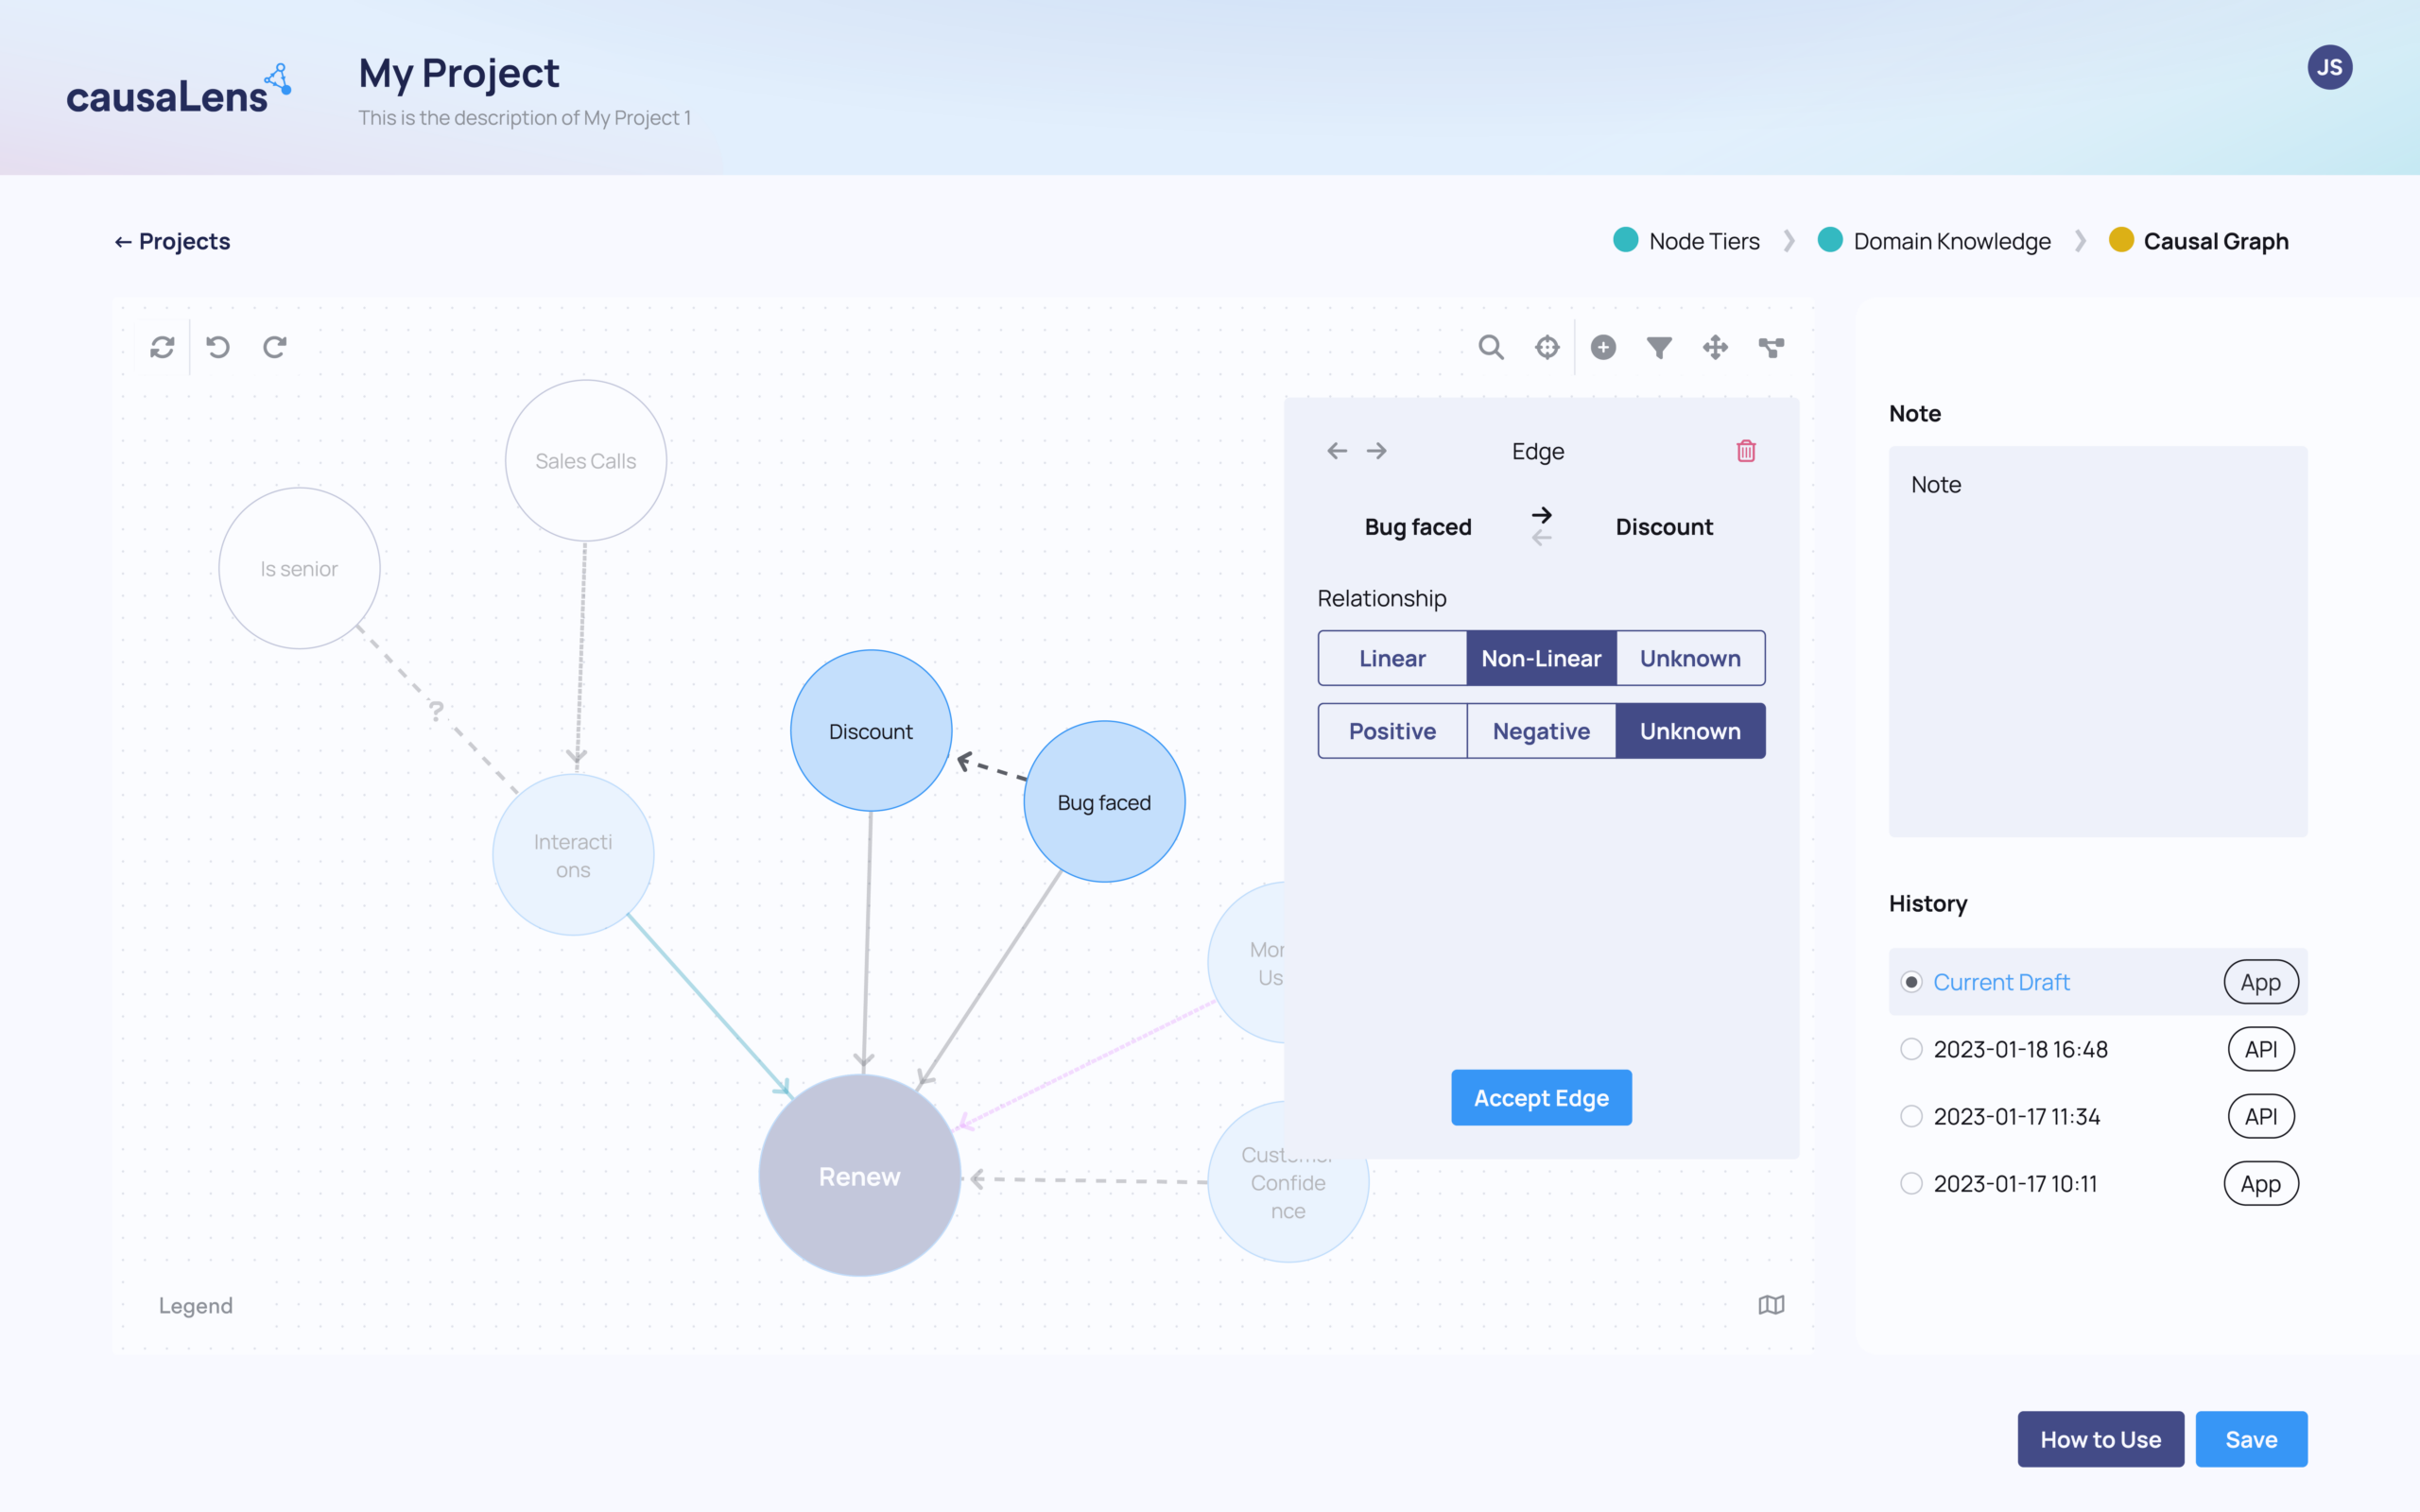Click the refresh graph icon

(x=162, y=347)
